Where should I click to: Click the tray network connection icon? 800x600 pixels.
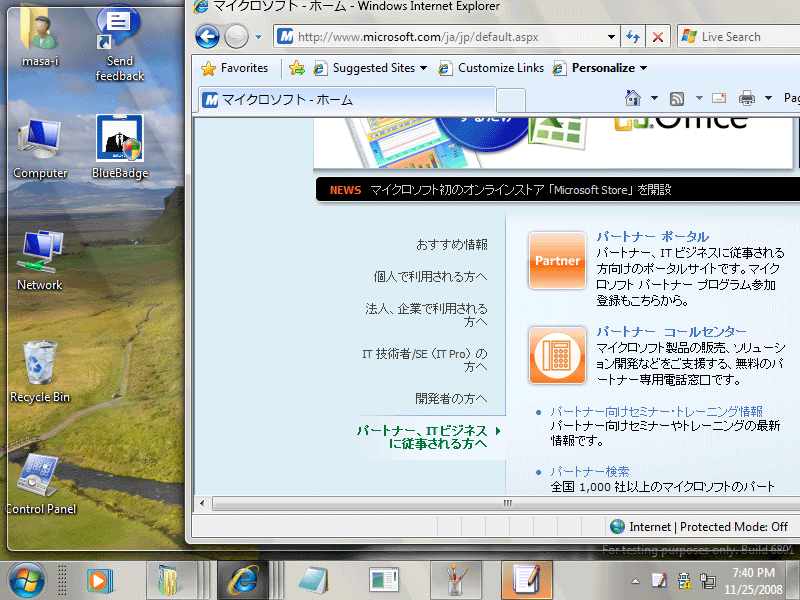click(708, 580)
